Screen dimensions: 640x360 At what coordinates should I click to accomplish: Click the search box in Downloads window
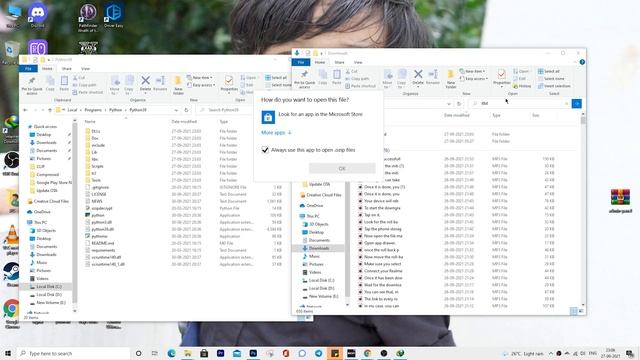(519, 104)
